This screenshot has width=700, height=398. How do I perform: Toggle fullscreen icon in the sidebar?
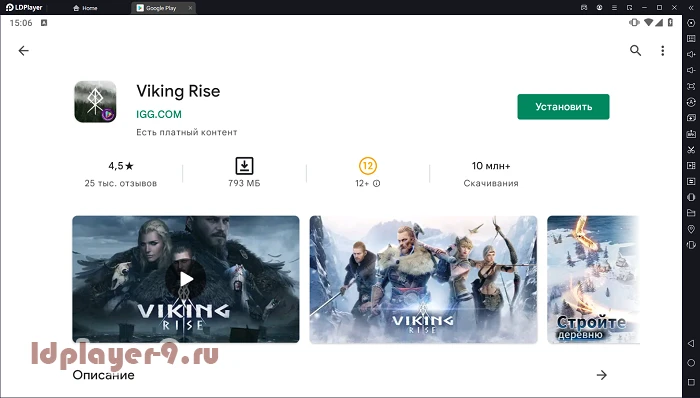click(x=691, y=86)
